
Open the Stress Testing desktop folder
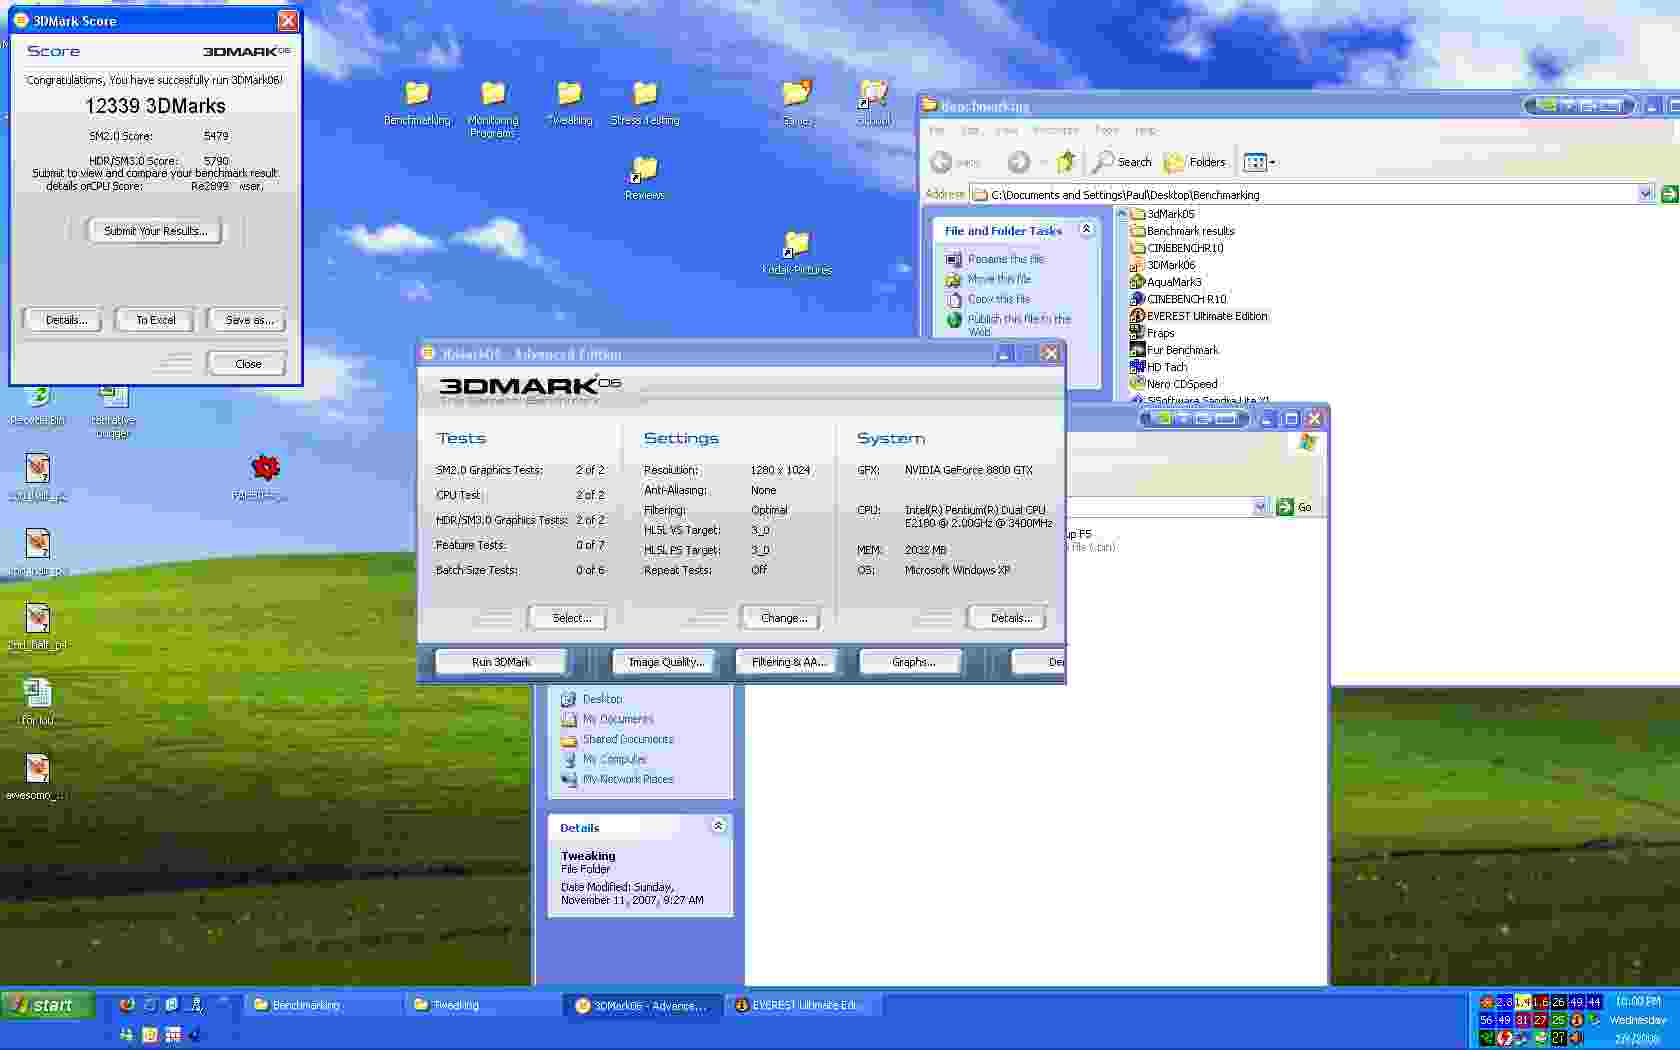point(645,102)
